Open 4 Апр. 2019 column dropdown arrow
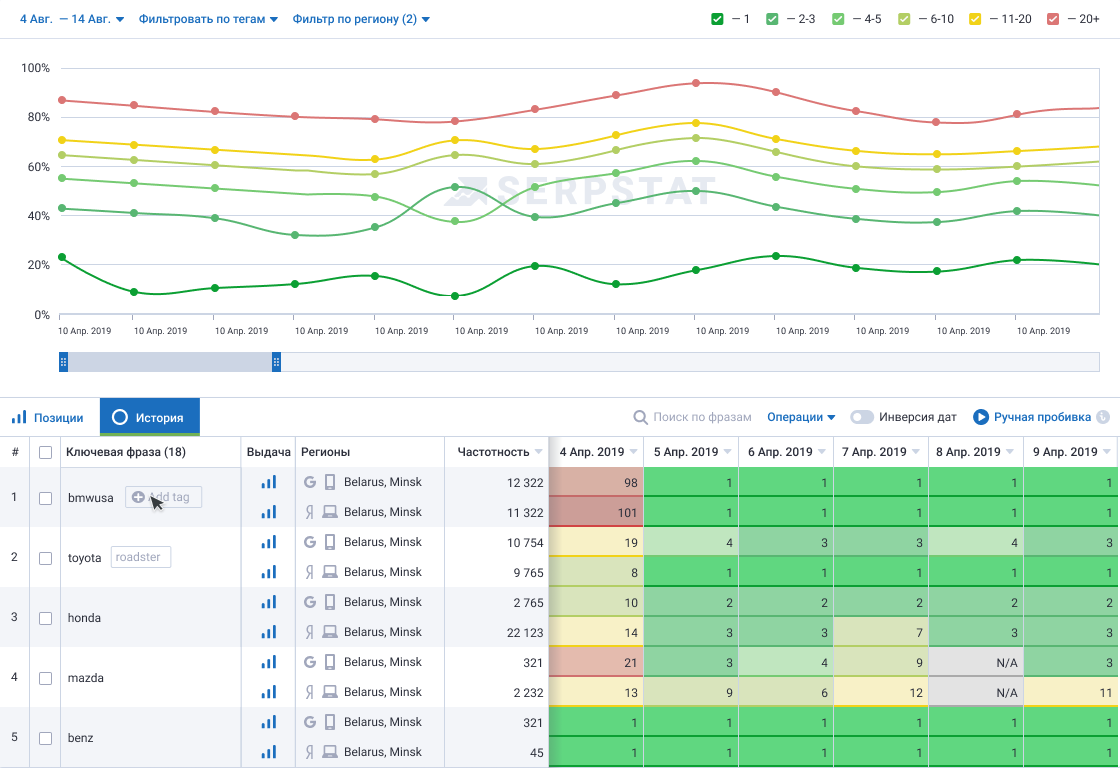 coord(634,452)
